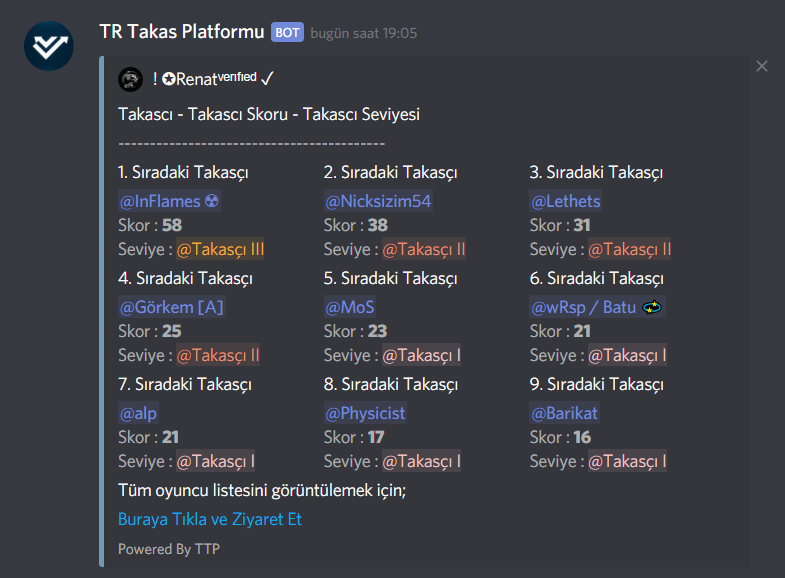Open the @Nicksizim54 user mention
The width and height of the screenshot is (785, 578).
[378, 201]
